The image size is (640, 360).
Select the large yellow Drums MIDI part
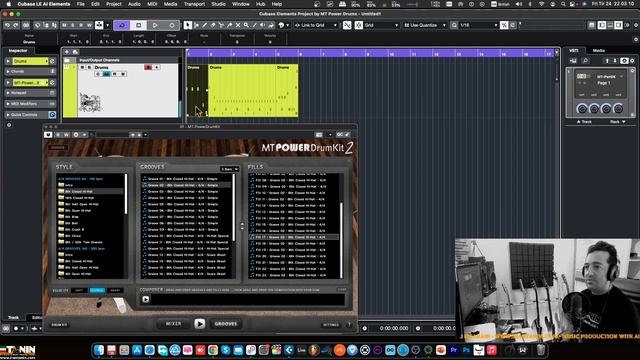pyautogui.click(x=242, y=90)
